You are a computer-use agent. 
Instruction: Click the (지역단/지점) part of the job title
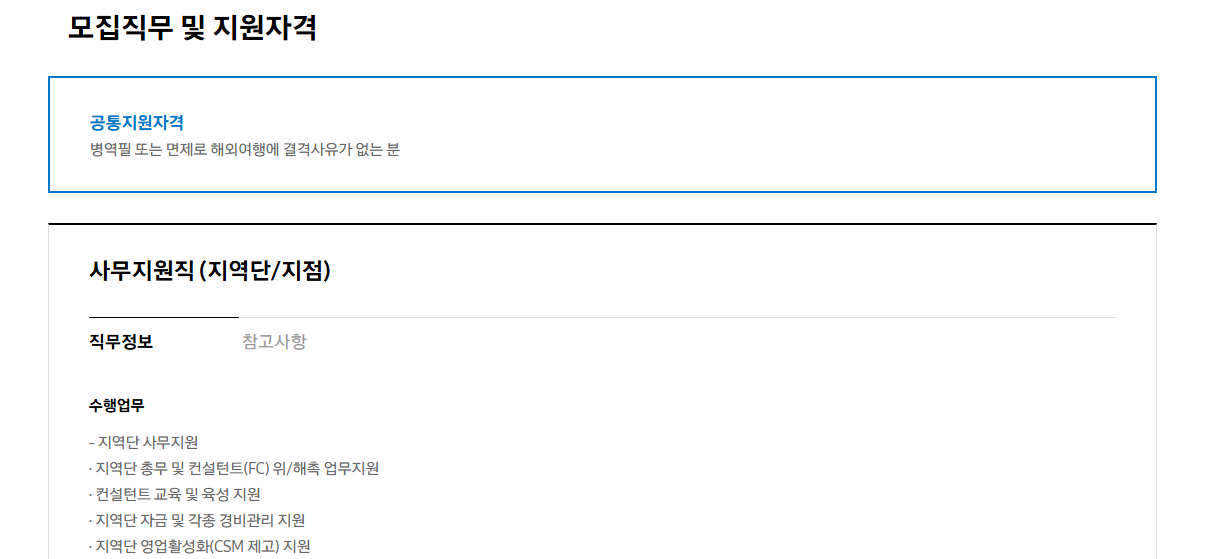(x=266, y=270)
